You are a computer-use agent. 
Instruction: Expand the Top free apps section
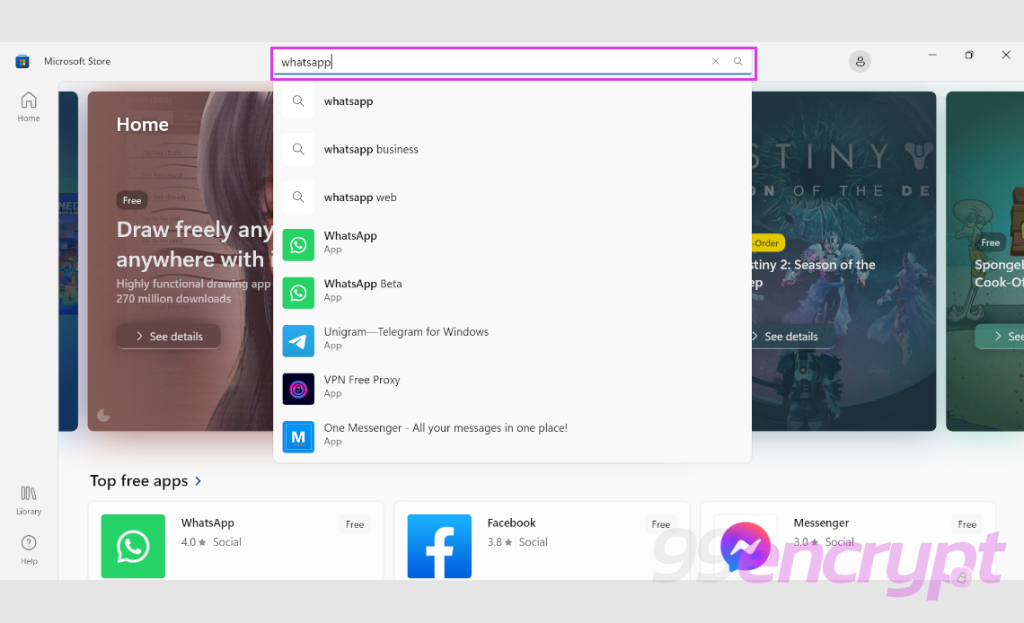[146, 481]
